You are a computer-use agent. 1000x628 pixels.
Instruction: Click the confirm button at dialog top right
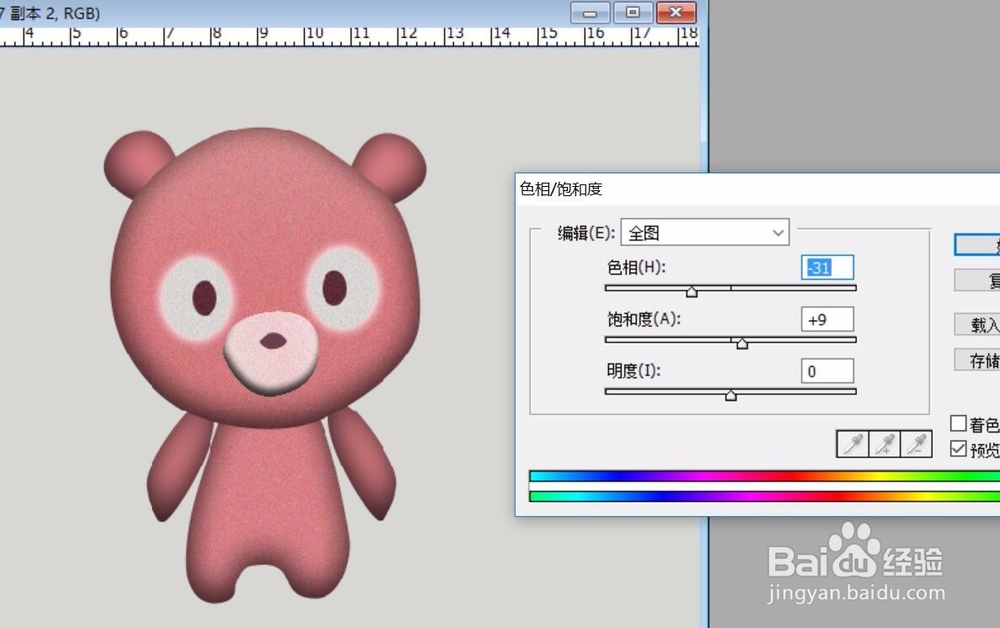pos(985,245)
